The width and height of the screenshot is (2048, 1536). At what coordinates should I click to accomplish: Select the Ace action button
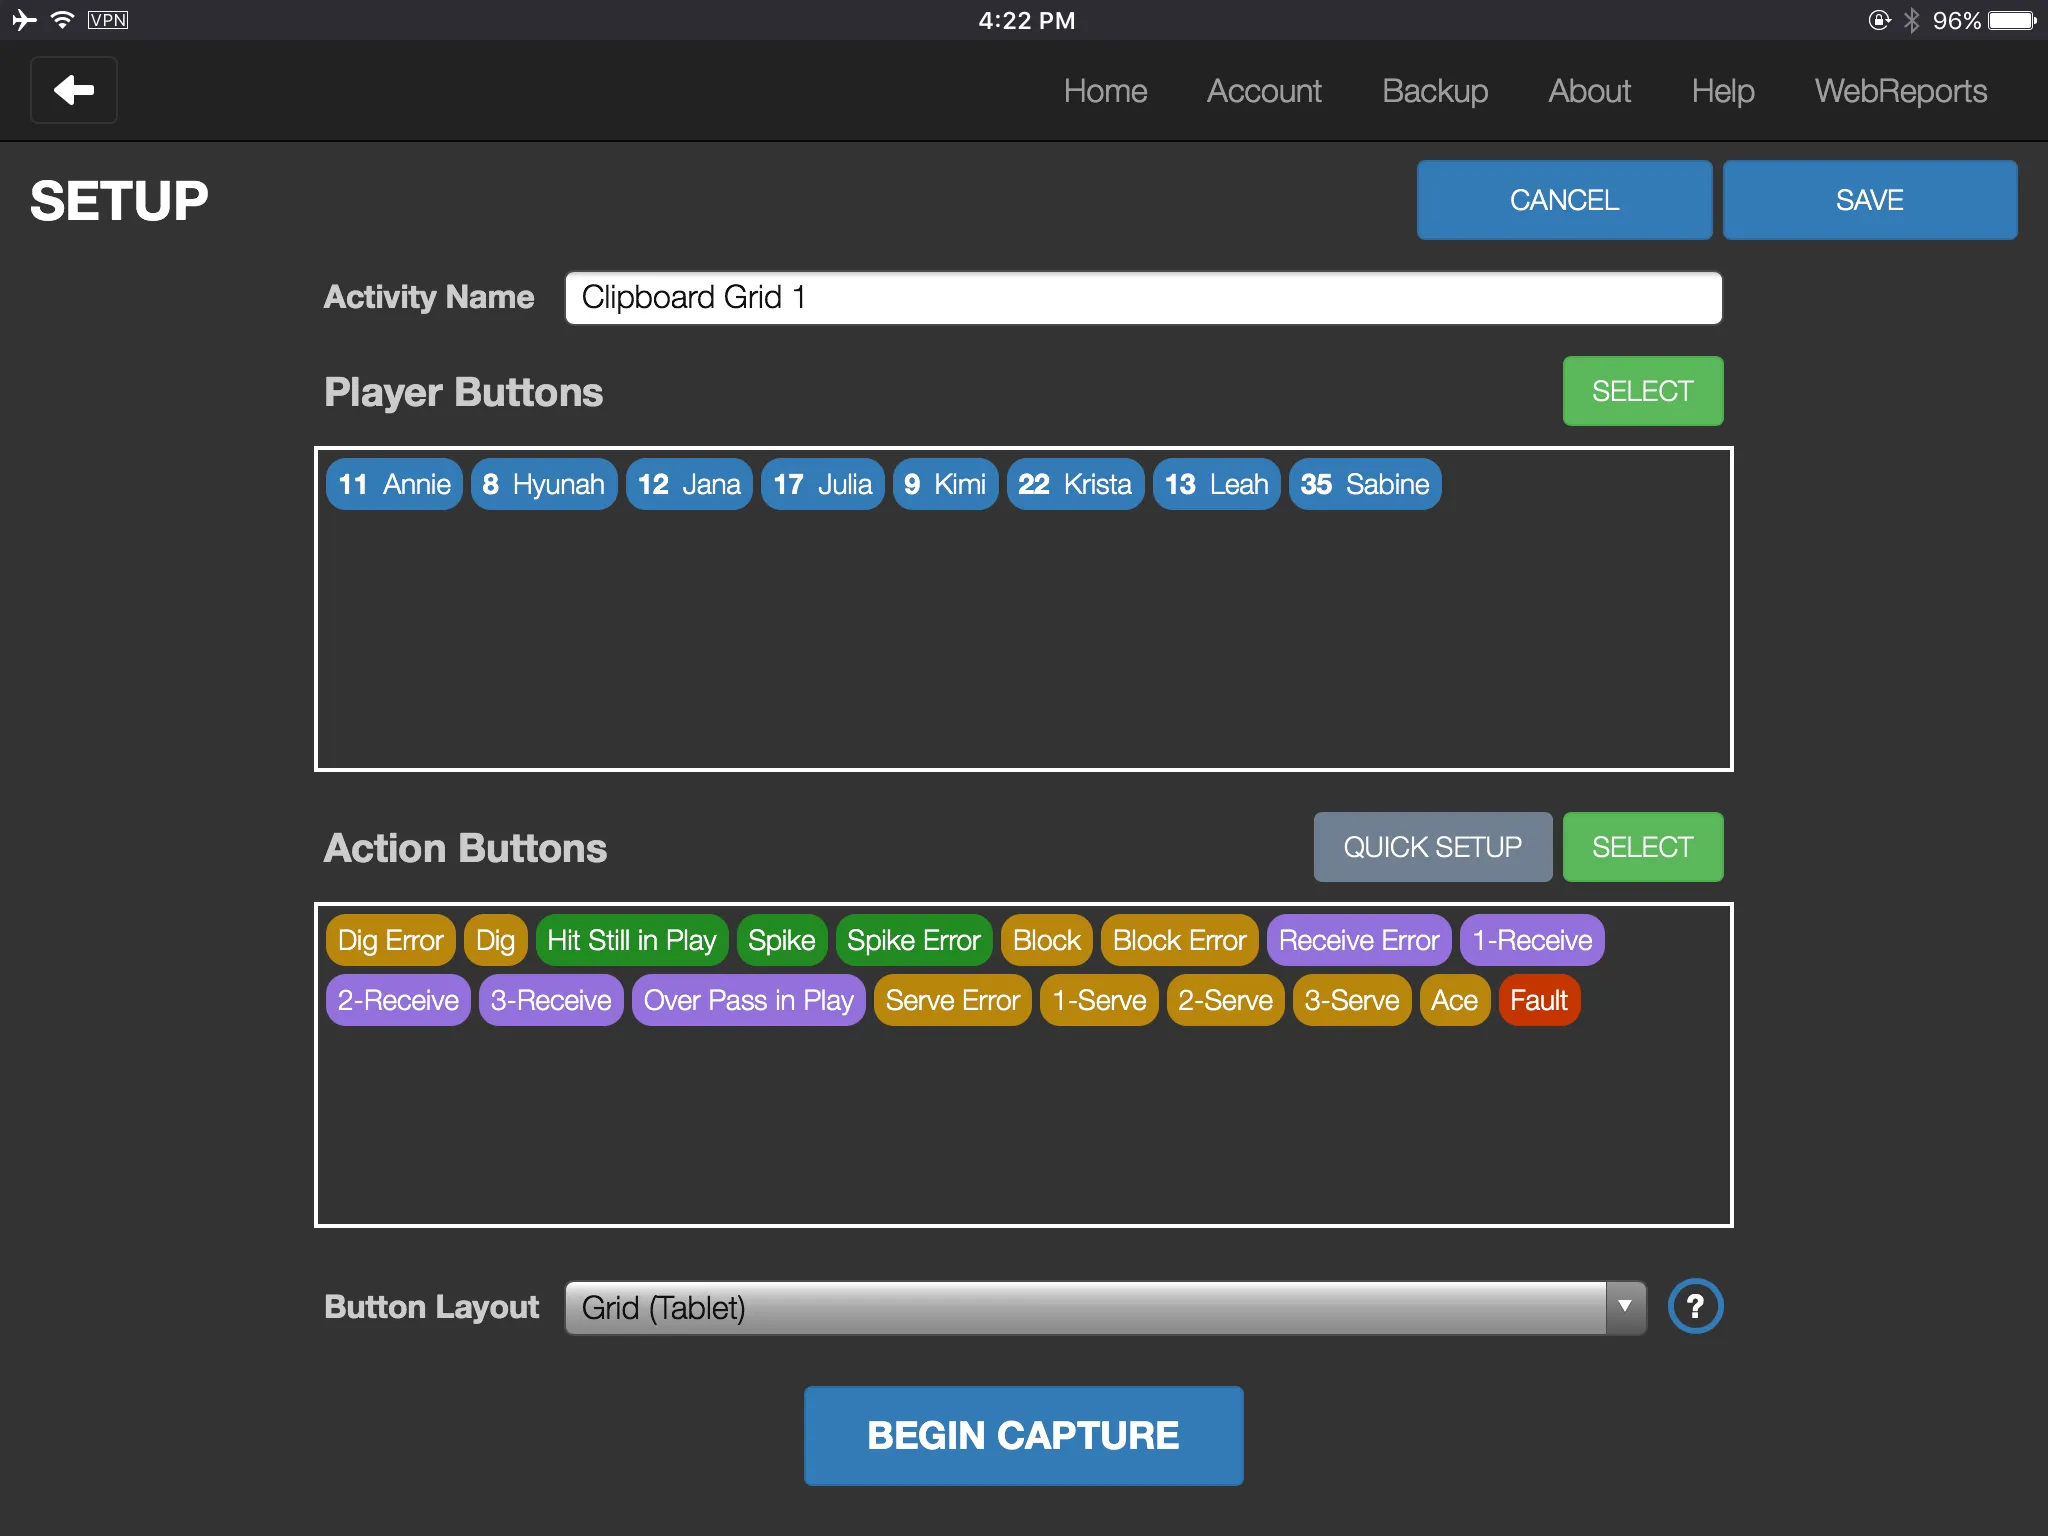[1453, 999]
